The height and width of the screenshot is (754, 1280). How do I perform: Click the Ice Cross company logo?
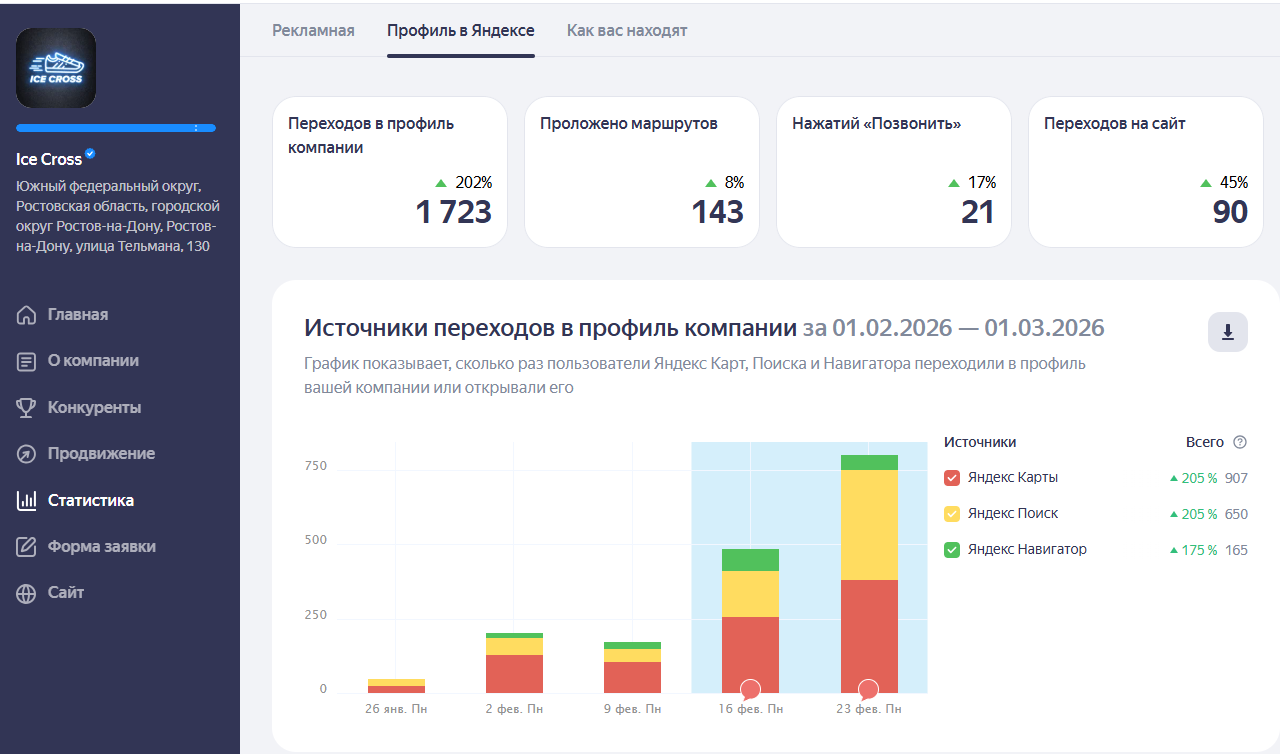(x=56, y=68)
